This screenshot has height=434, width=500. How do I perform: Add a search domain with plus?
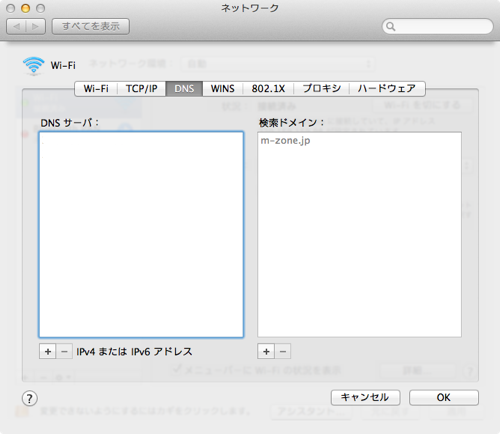coord(266,351)
